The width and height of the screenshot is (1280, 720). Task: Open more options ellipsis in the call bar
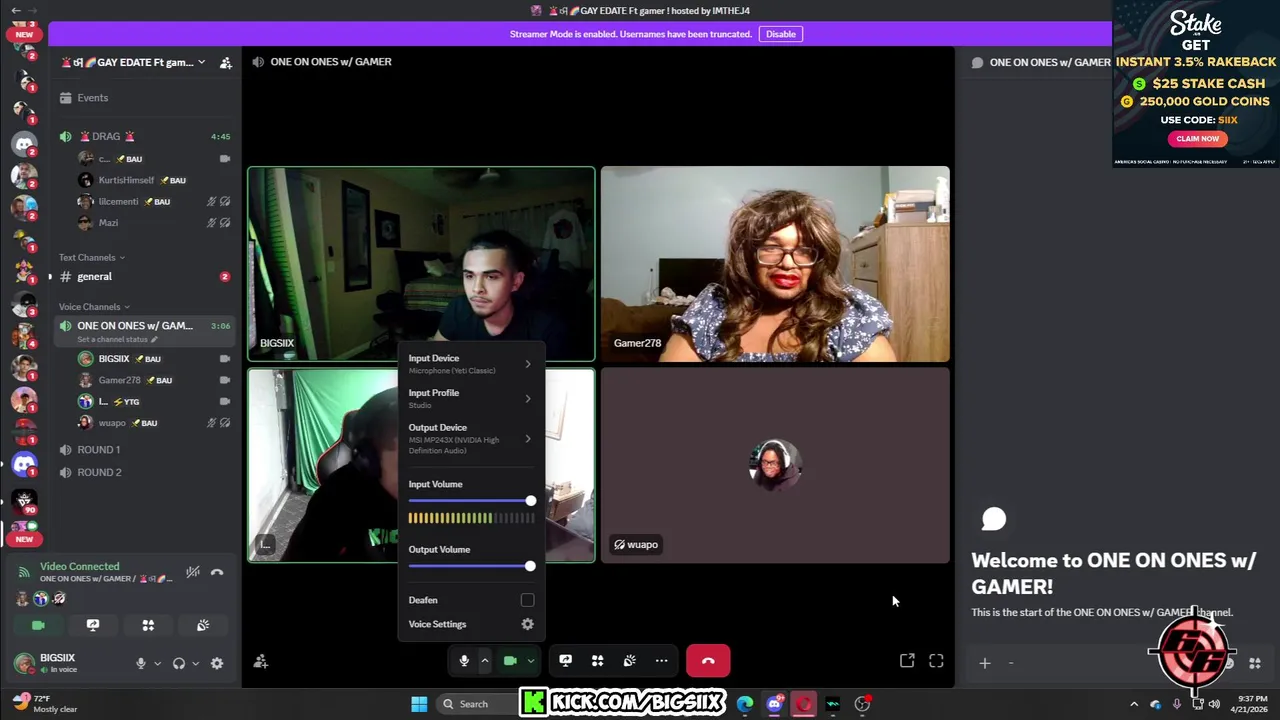coord(661,661)
